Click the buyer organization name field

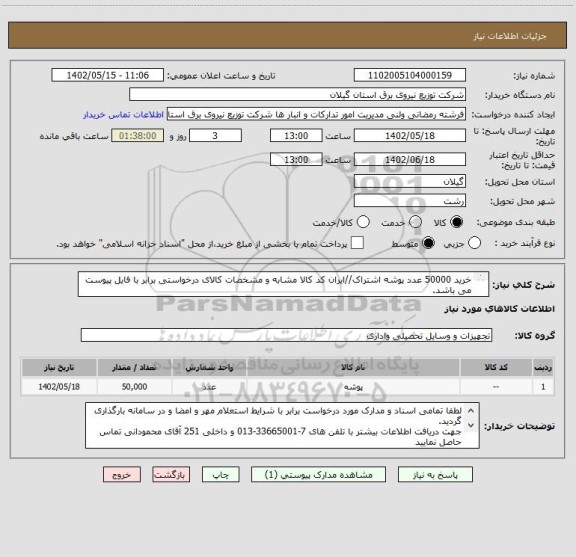[298, 95]
